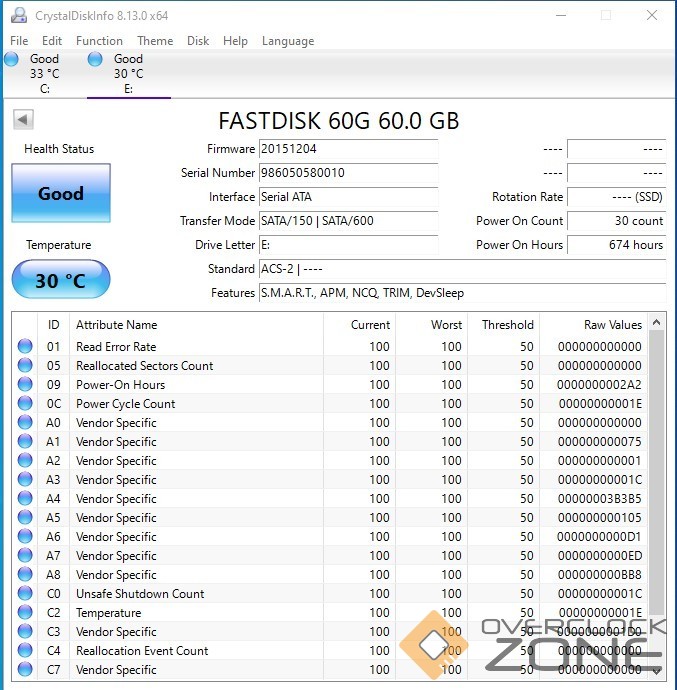Click the scrollbar up arrow in attribute list

point(657,323)
